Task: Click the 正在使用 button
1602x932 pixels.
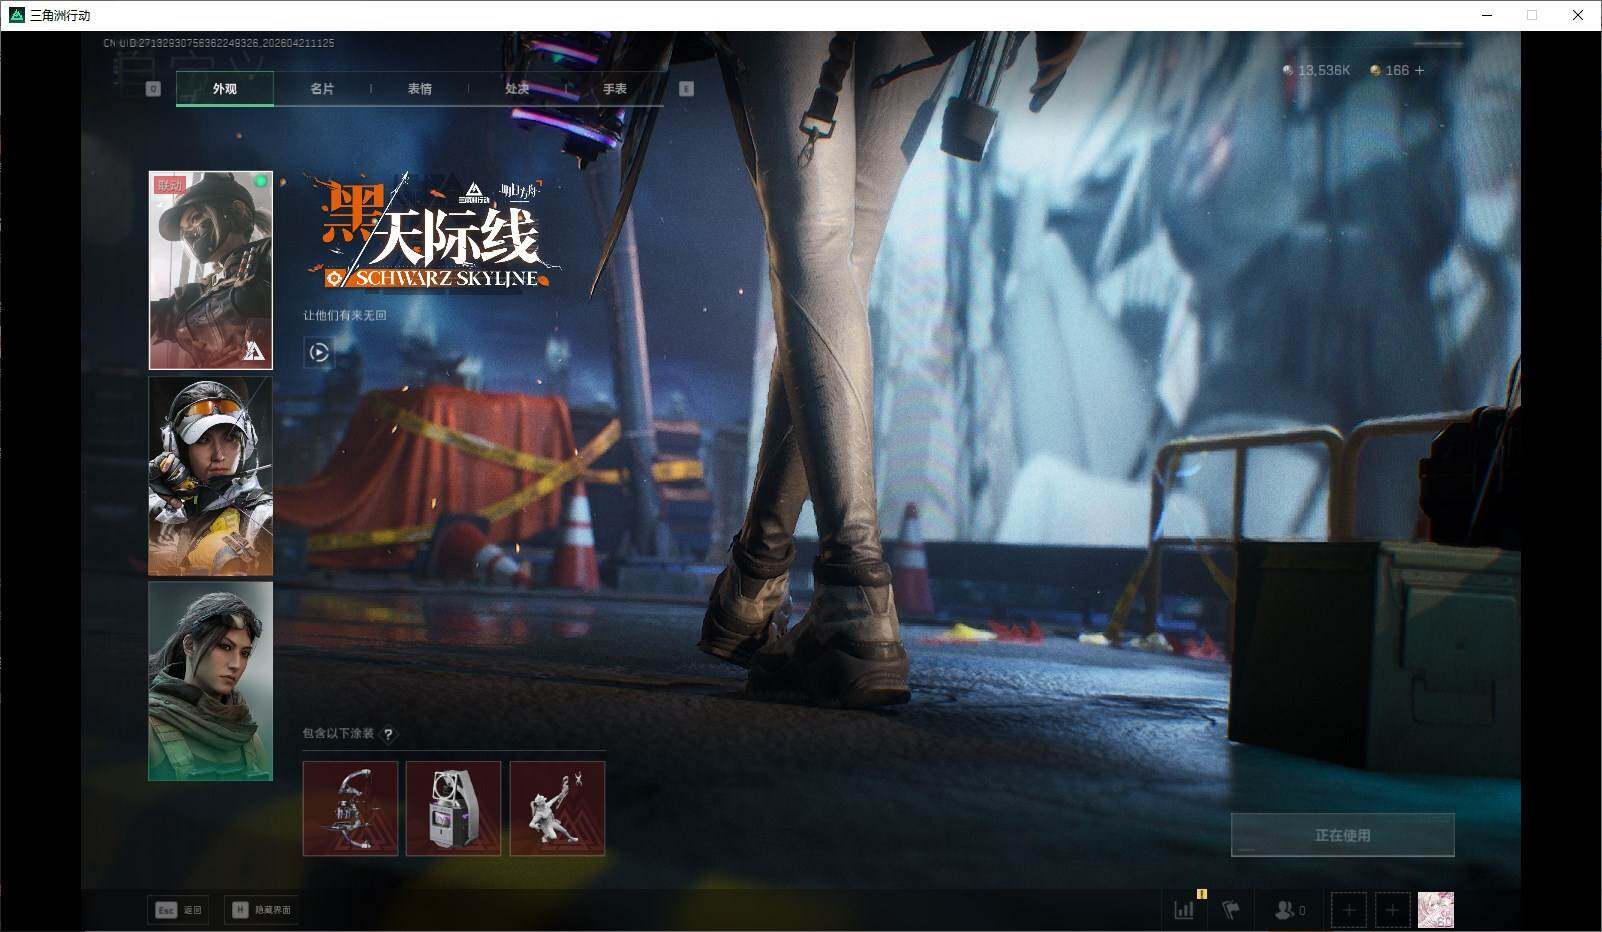Action: pyautogui.click(x=1342, y=835)
